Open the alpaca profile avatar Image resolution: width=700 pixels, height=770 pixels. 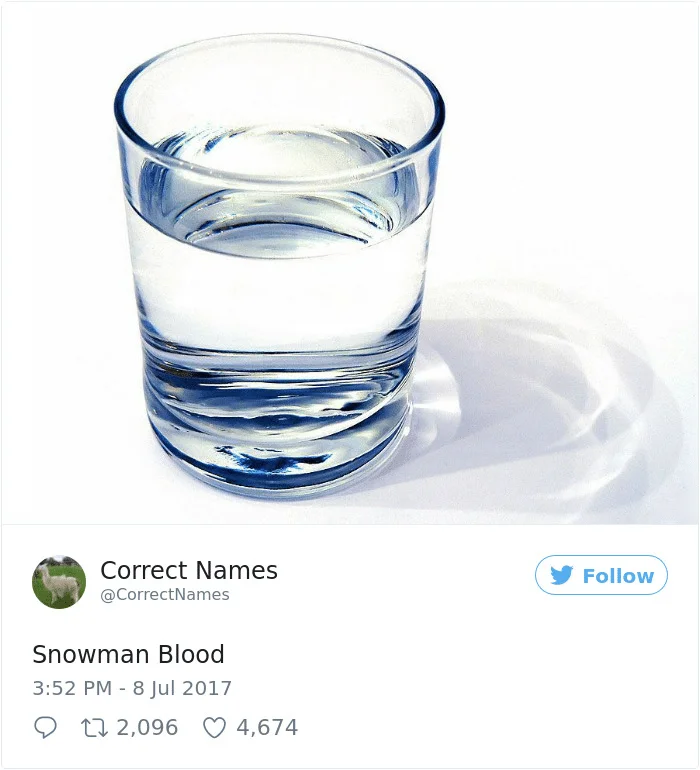[59, 582]
